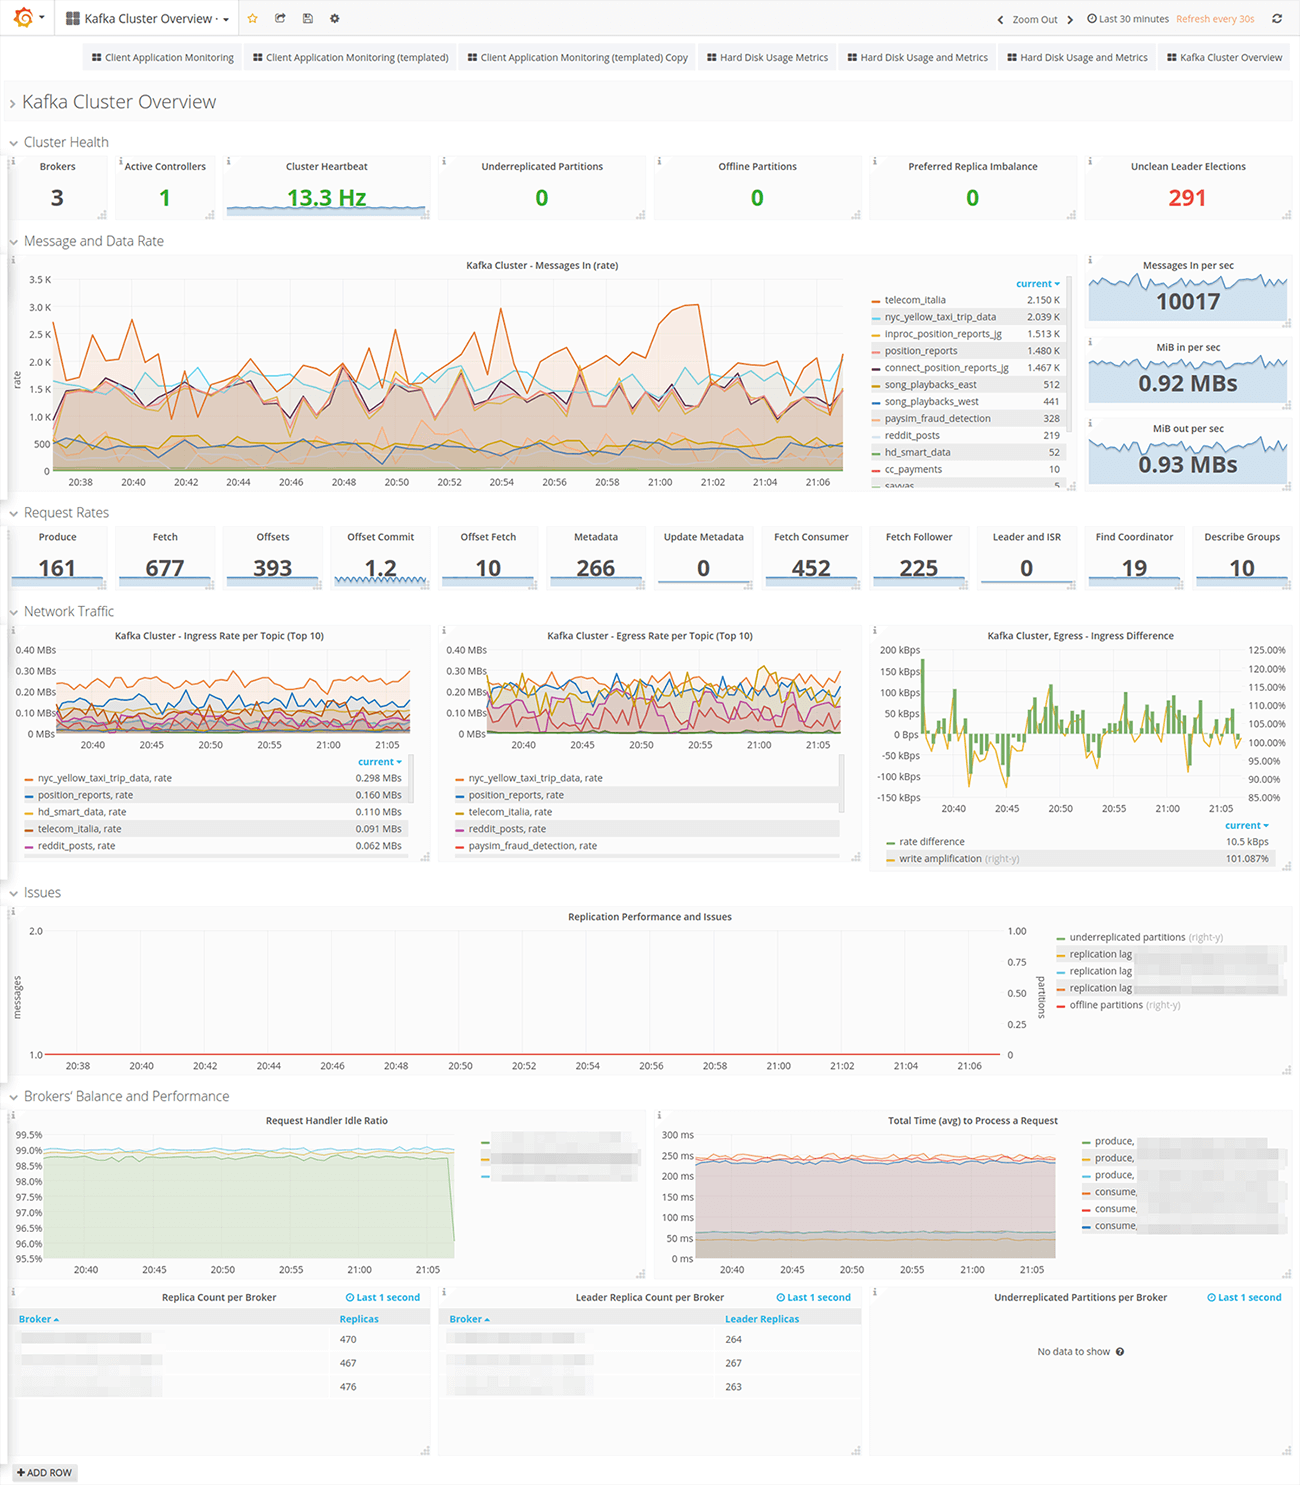This screenshot has width=1300, height=1485.
Task: Open color picker for cc_payments legend swatch
Action: pos(876,470)
